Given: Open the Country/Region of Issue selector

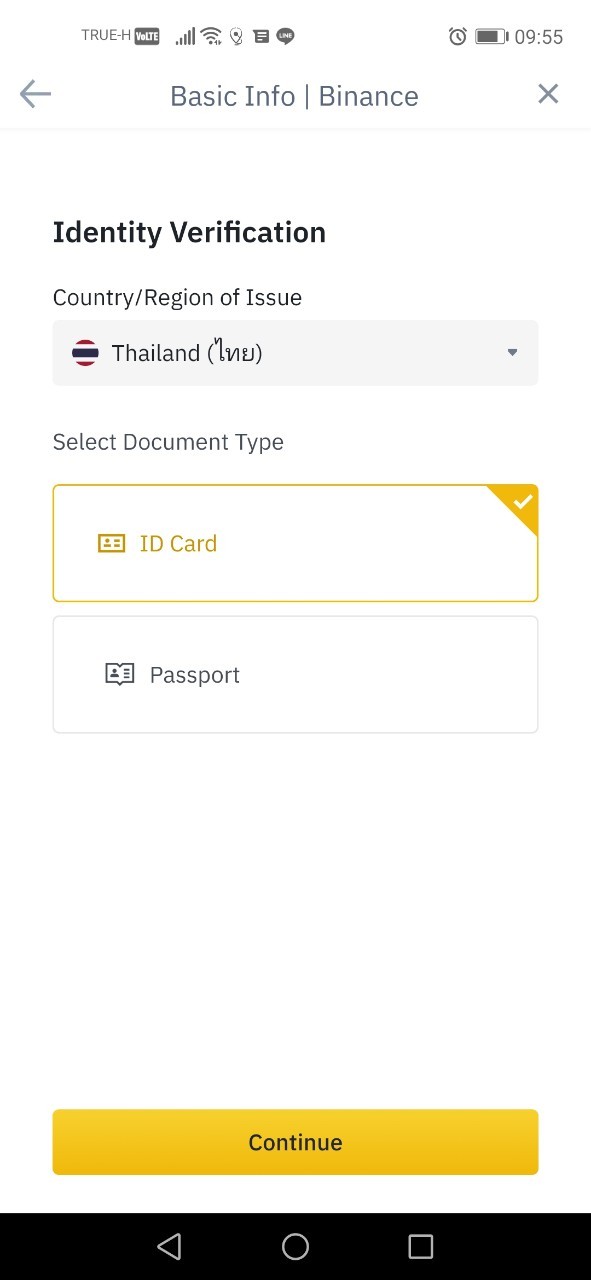Looking at the screenshot, I should coord(295,353).
